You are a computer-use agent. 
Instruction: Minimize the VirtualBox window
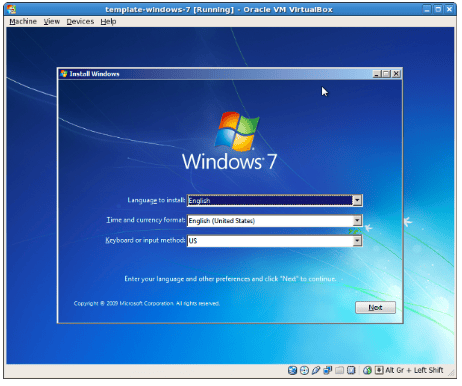(x=427, y=9)
